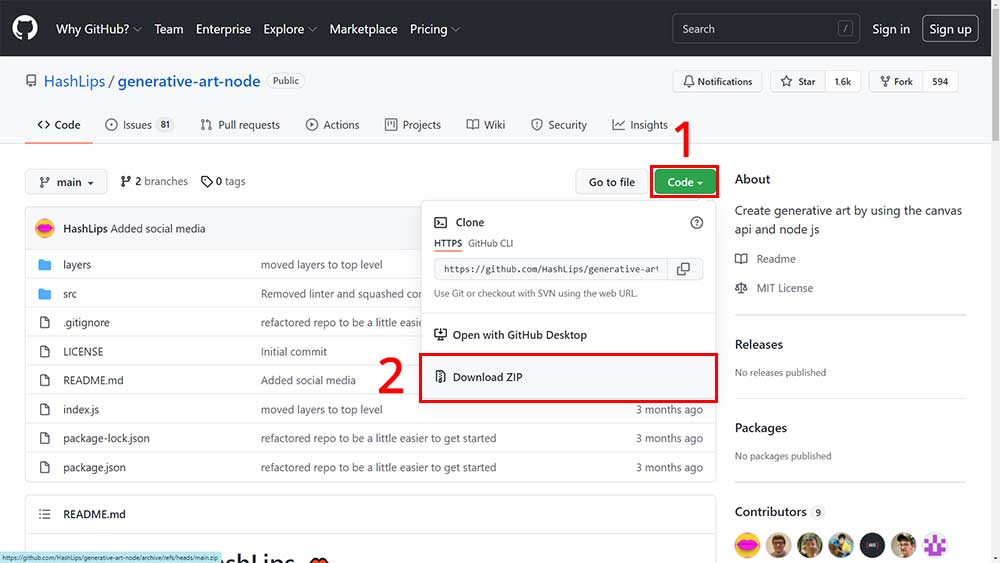The image size is (1000, 563).
Task: Open the Releases heading link
Action: [x=758, y=344]
